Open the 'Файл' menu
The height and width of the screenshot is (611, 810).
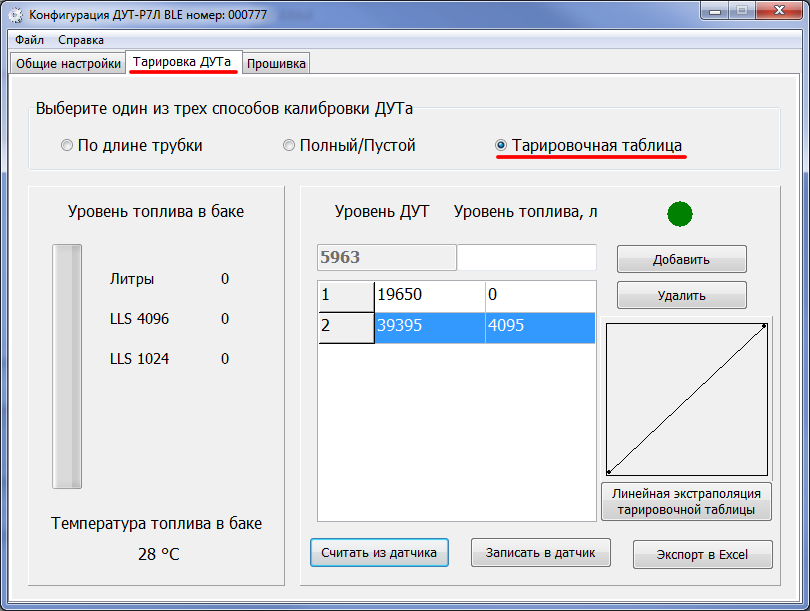tap(29, 40)
